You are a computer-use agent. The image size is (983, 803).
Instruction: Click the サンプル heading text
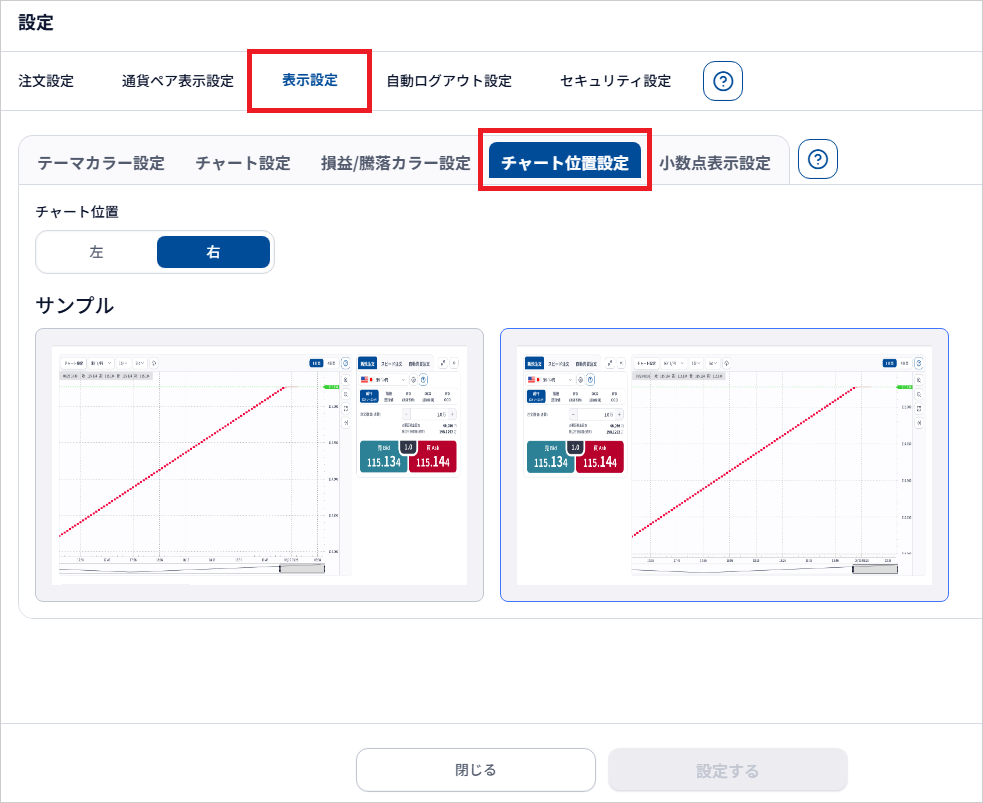pyautogui.click(x=75, y=305)
